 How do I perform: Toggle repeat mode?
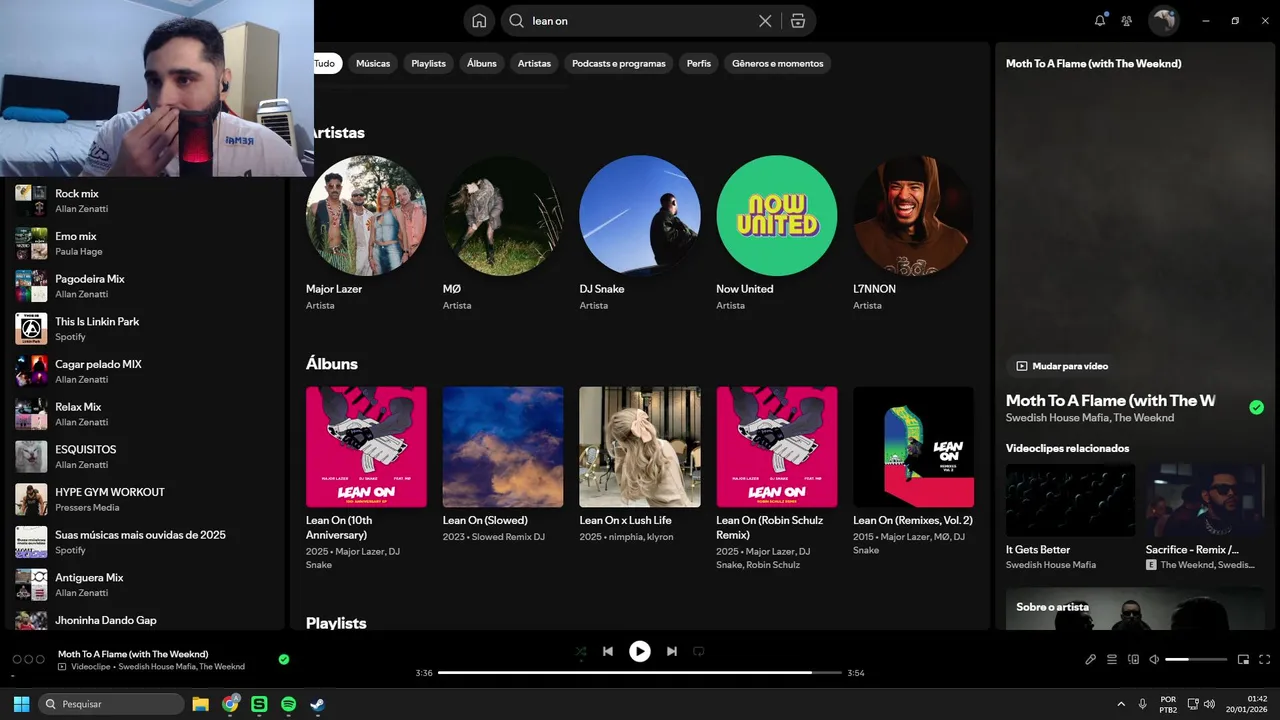(x=699, y=651)
